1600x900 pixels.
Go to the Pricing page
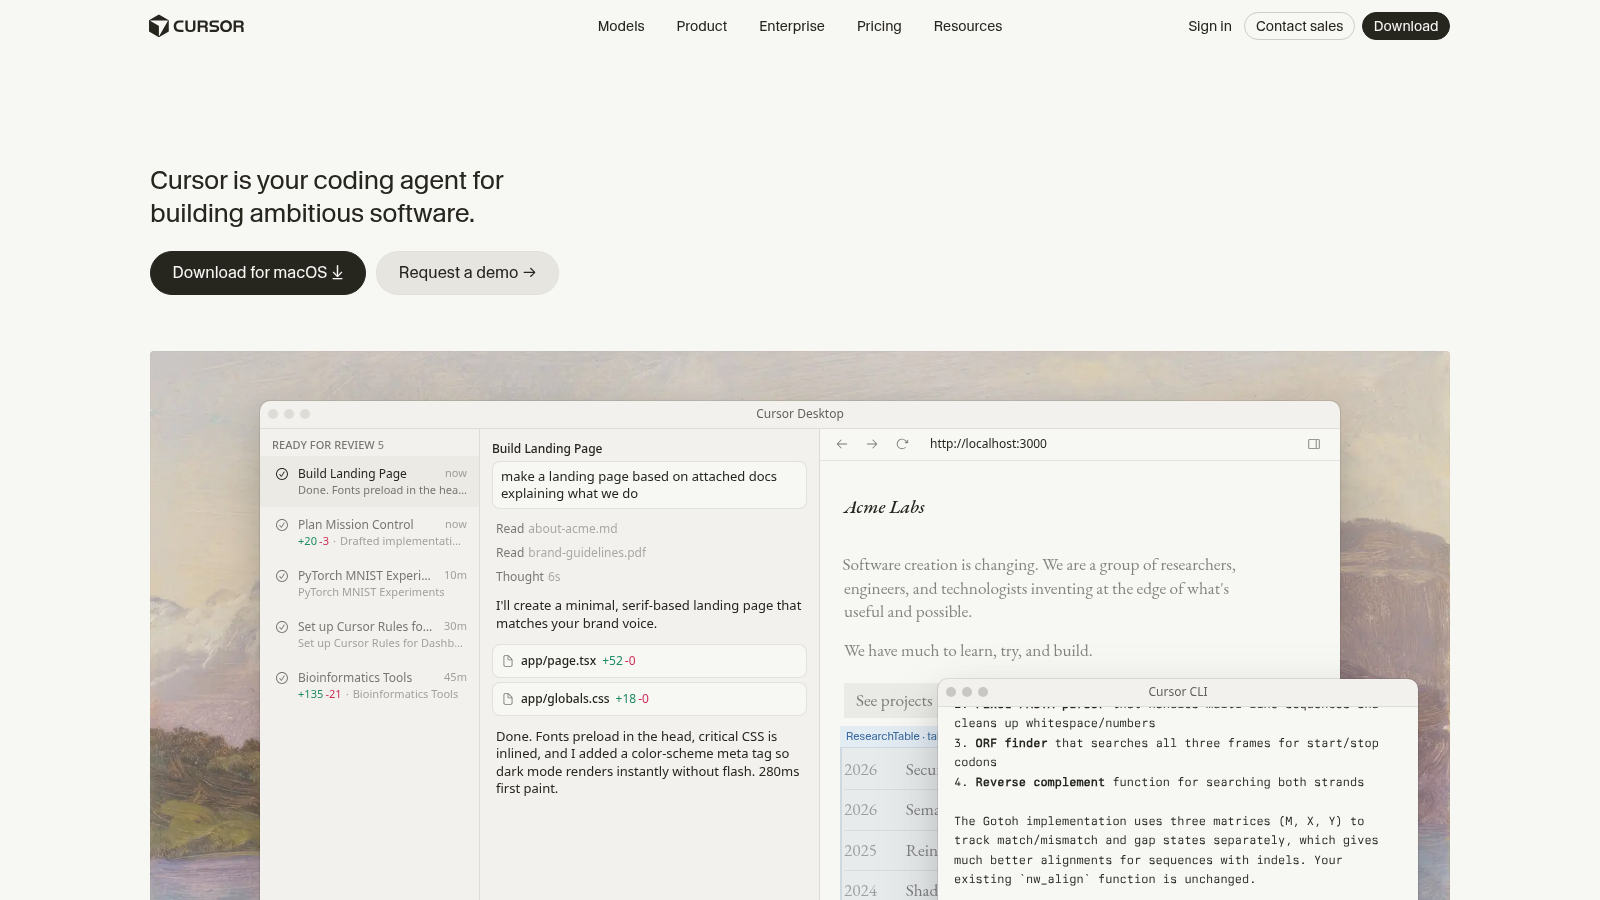tap(879, 26)
